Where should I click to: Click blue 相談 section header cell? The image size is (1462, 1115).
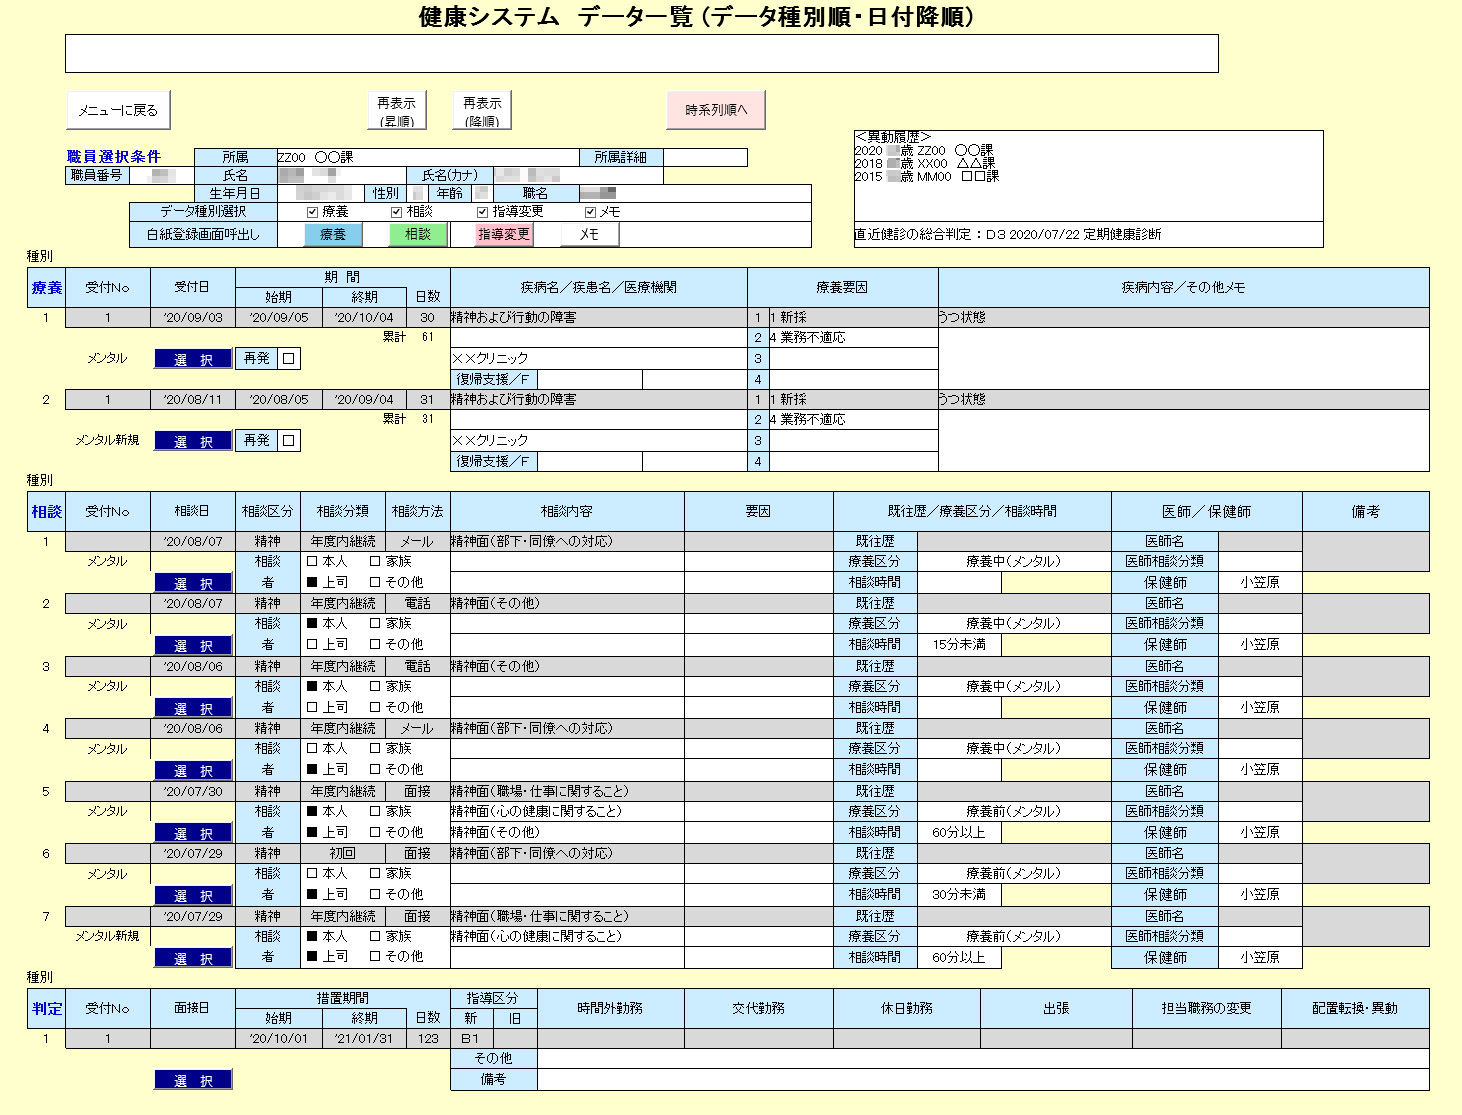coord(47,512)
